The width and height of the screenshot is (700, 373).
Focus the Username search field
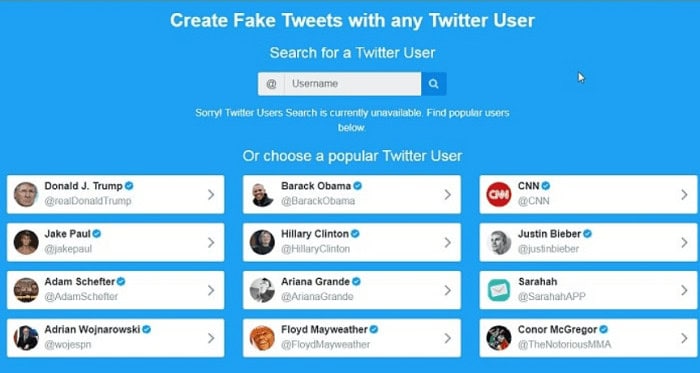tap(353, 84)
